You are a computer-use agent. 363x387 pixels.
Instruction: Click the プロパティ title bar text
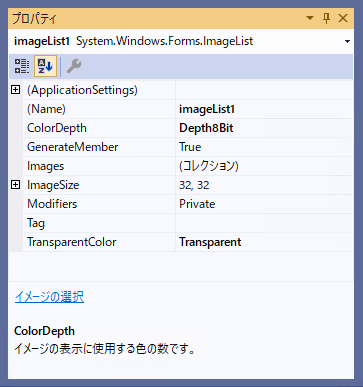(x=35, y=18)
